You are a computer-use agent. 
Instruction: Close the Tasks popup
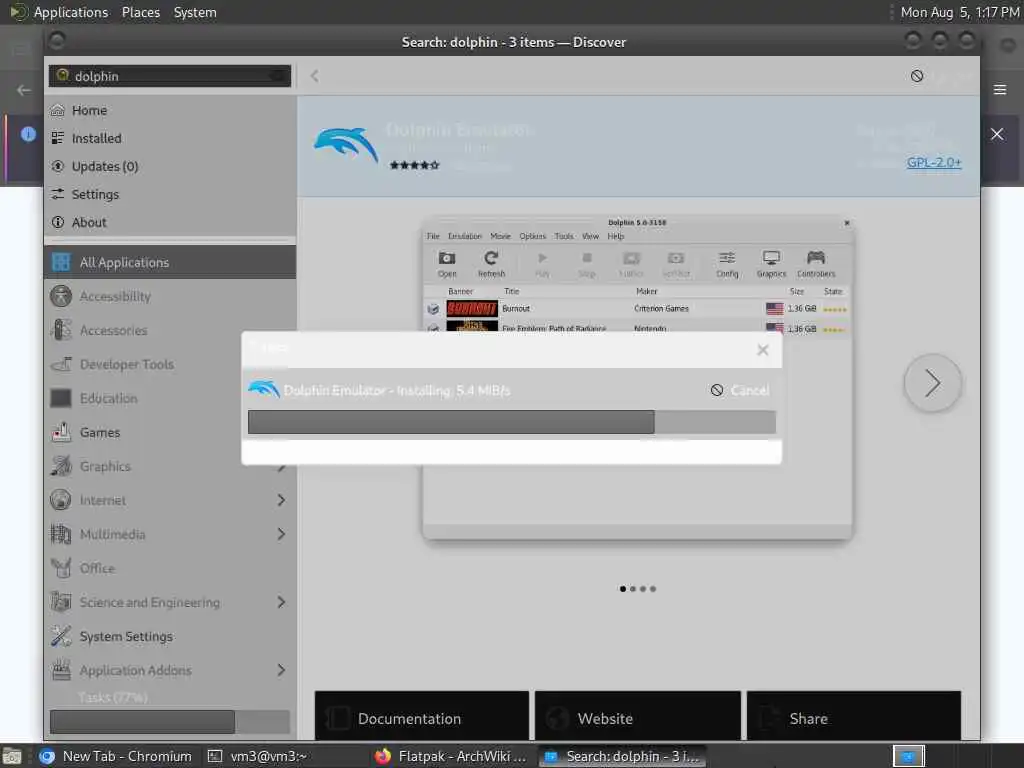pos(763,350)
